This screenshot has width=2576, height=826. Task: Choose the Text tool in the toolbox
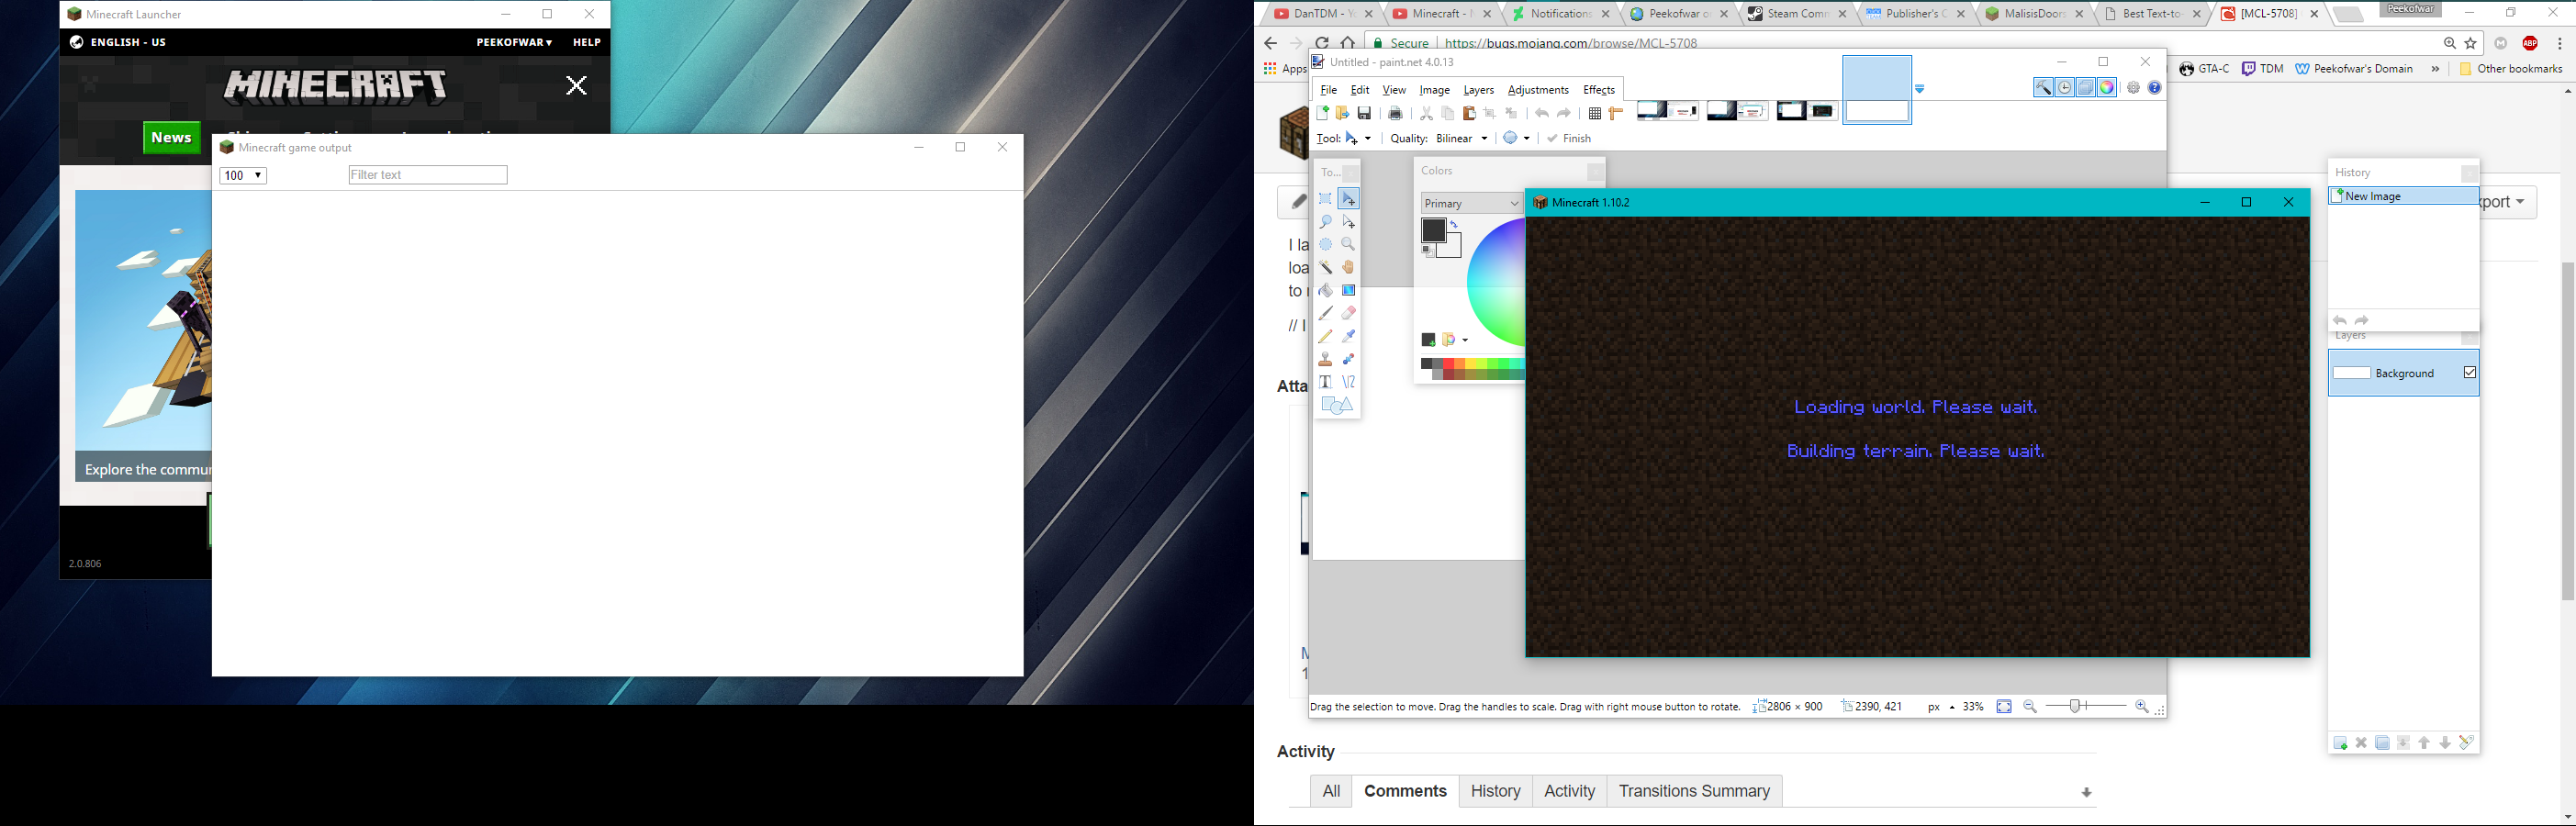tap(1325, 382)
